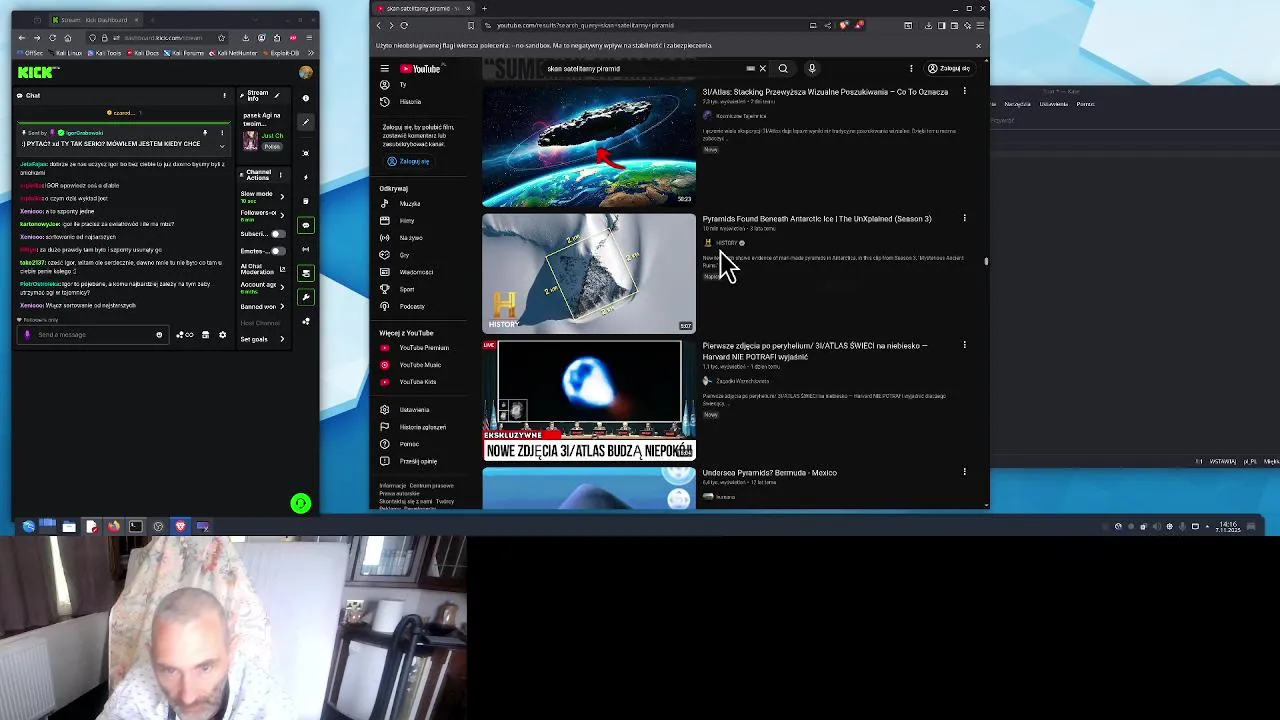Viewport: 1280px width, 720px height.
Task: Open Kick Chat panel three-dot menu
Action: [224, 96]
